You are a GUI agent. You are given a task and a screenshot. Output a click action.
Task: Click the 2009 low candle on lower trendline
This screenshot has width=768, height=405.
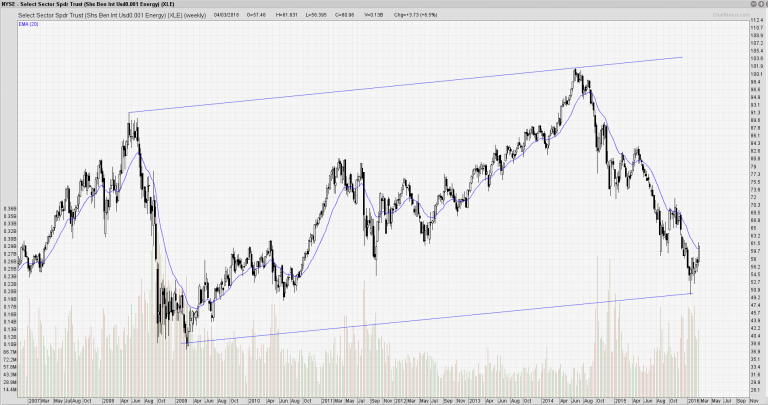pyautogui.click(x=187, y=342)
